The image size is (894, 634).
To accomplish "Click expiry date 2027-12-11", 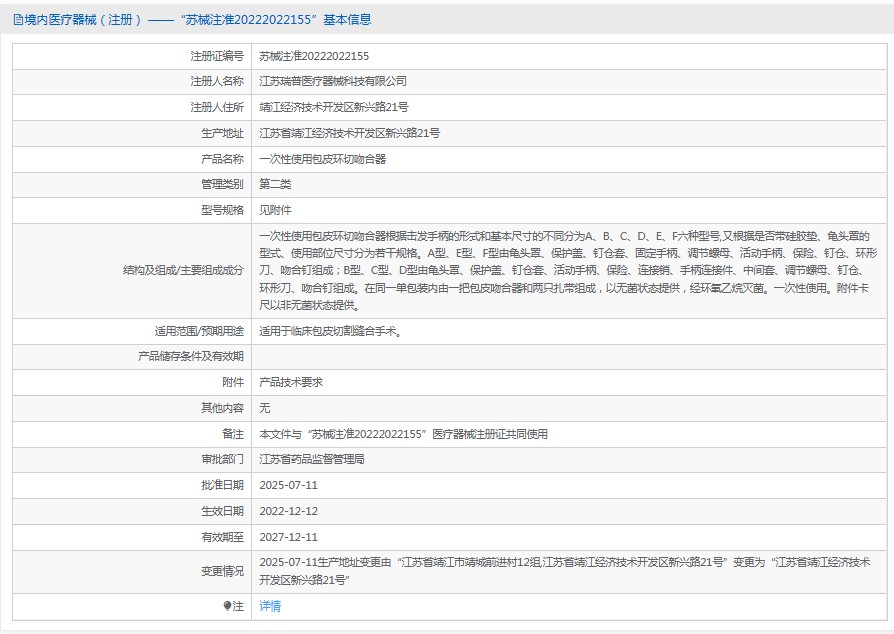I will [x=288, y=537].
